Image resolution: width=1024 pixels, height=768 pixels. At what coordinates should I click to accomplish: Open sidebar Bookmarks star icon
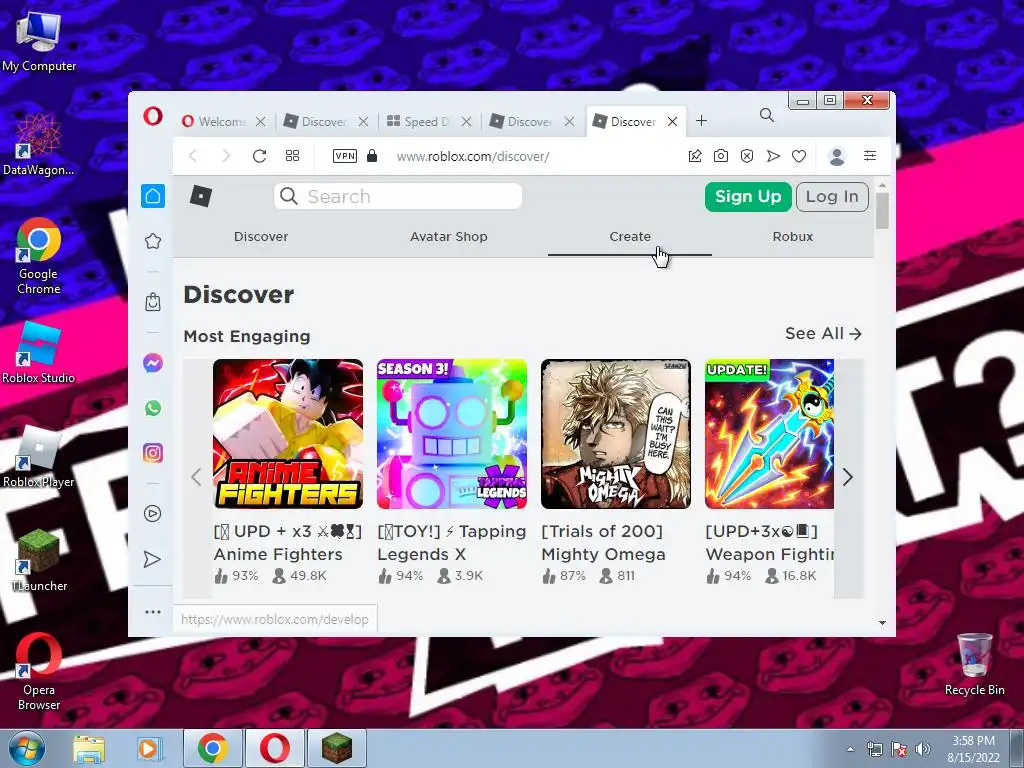pyautogui.click(x=153, y=241)
